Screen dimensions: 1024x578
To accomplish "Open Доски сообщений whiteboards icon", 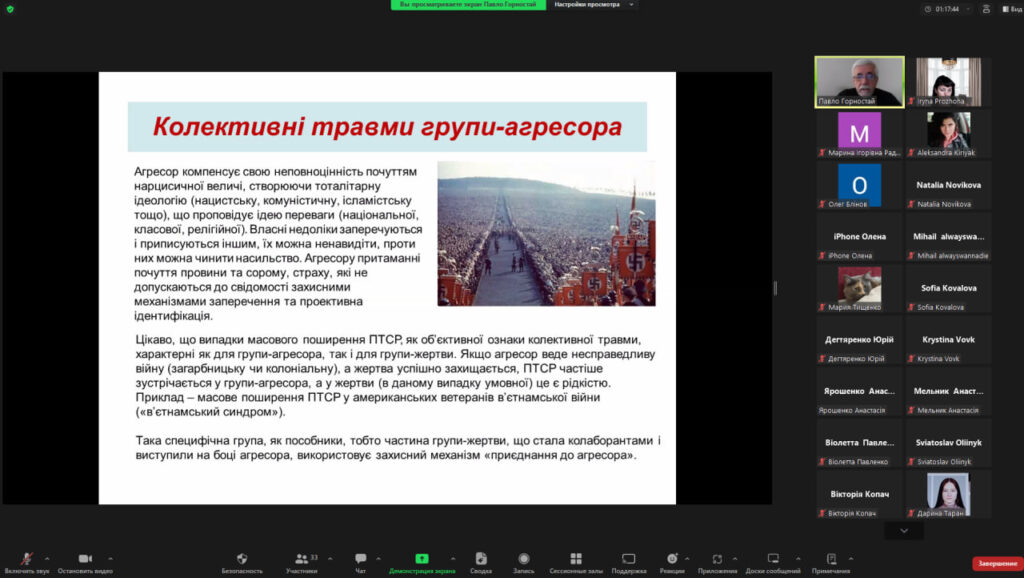I will point(773,559).
